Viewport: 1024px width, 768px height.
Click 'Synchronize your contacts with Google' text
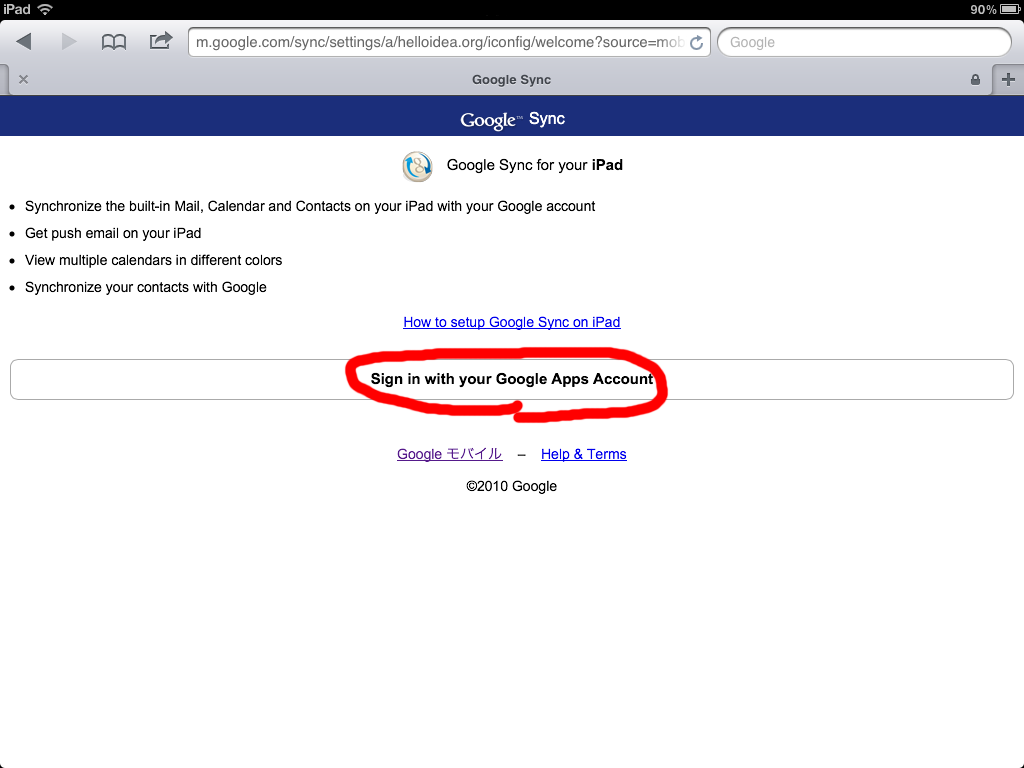[x=146, y=287]
